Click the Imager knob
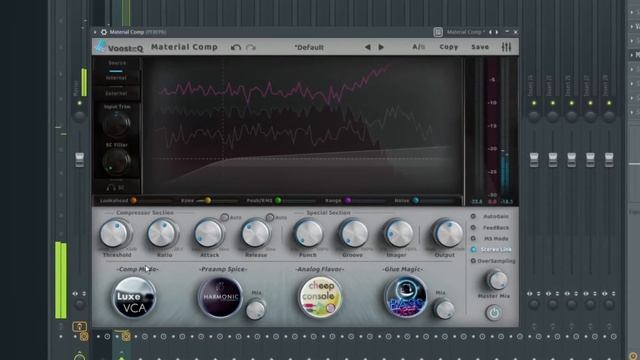 pyautogui.click(x=398, y=234)
